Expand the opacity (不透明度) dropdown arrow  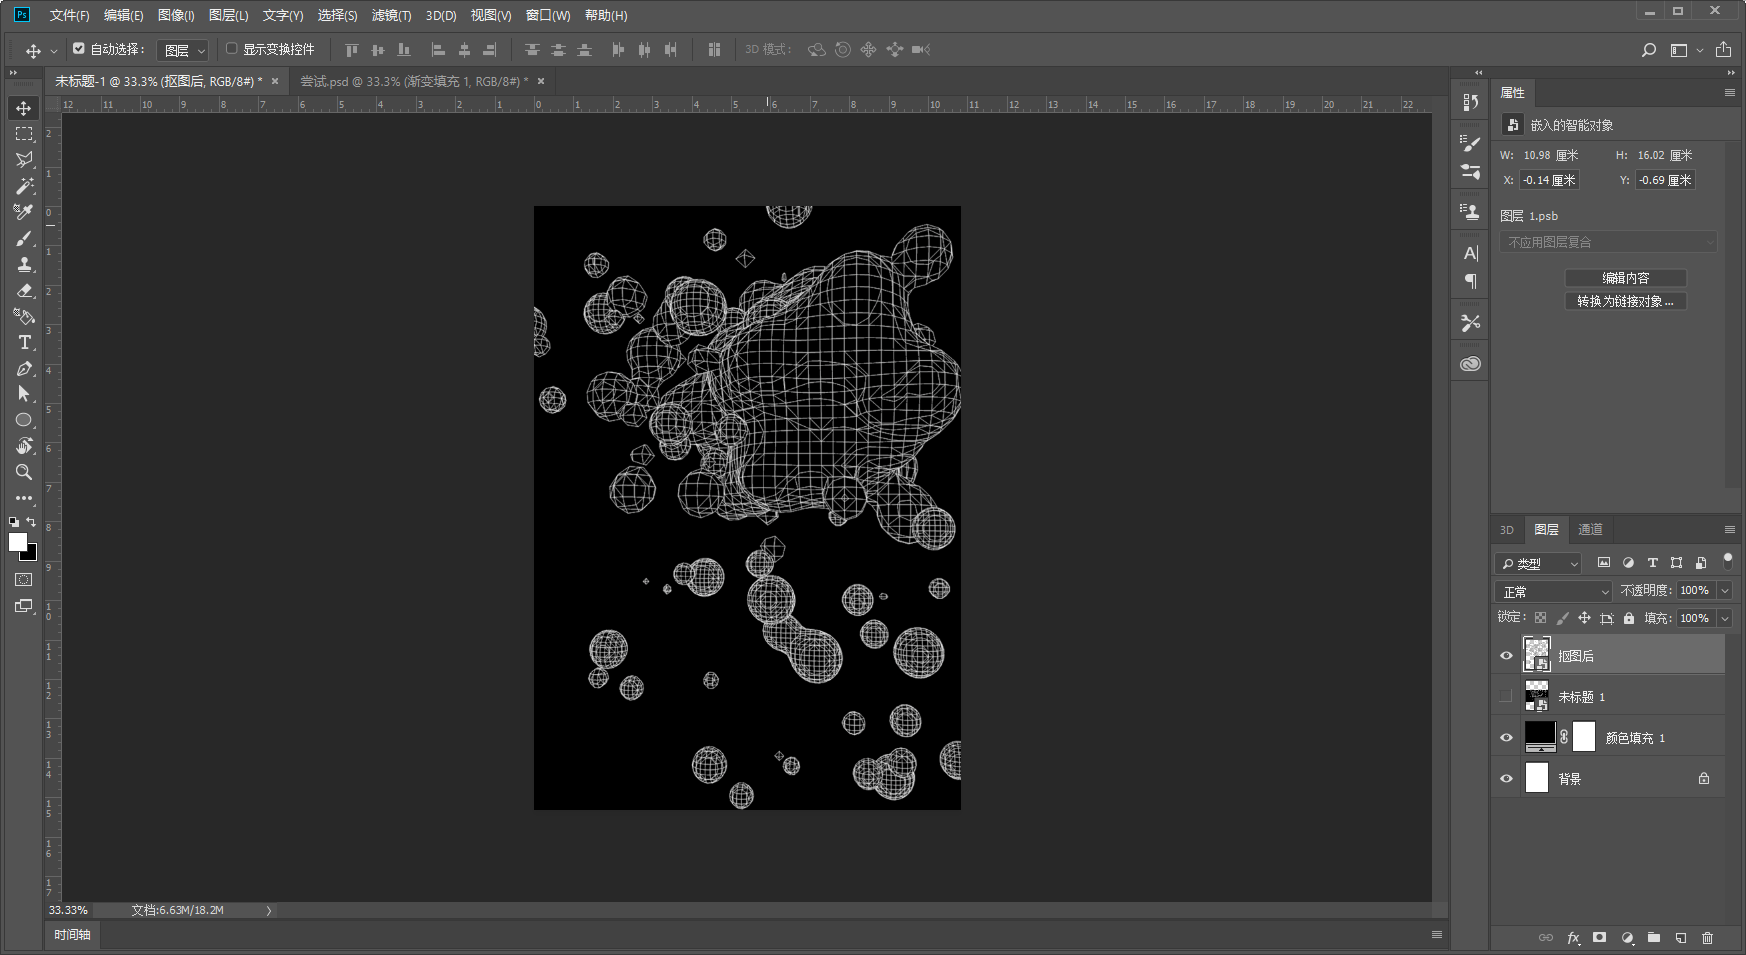pyautogui.click(x=1725, y=591)
